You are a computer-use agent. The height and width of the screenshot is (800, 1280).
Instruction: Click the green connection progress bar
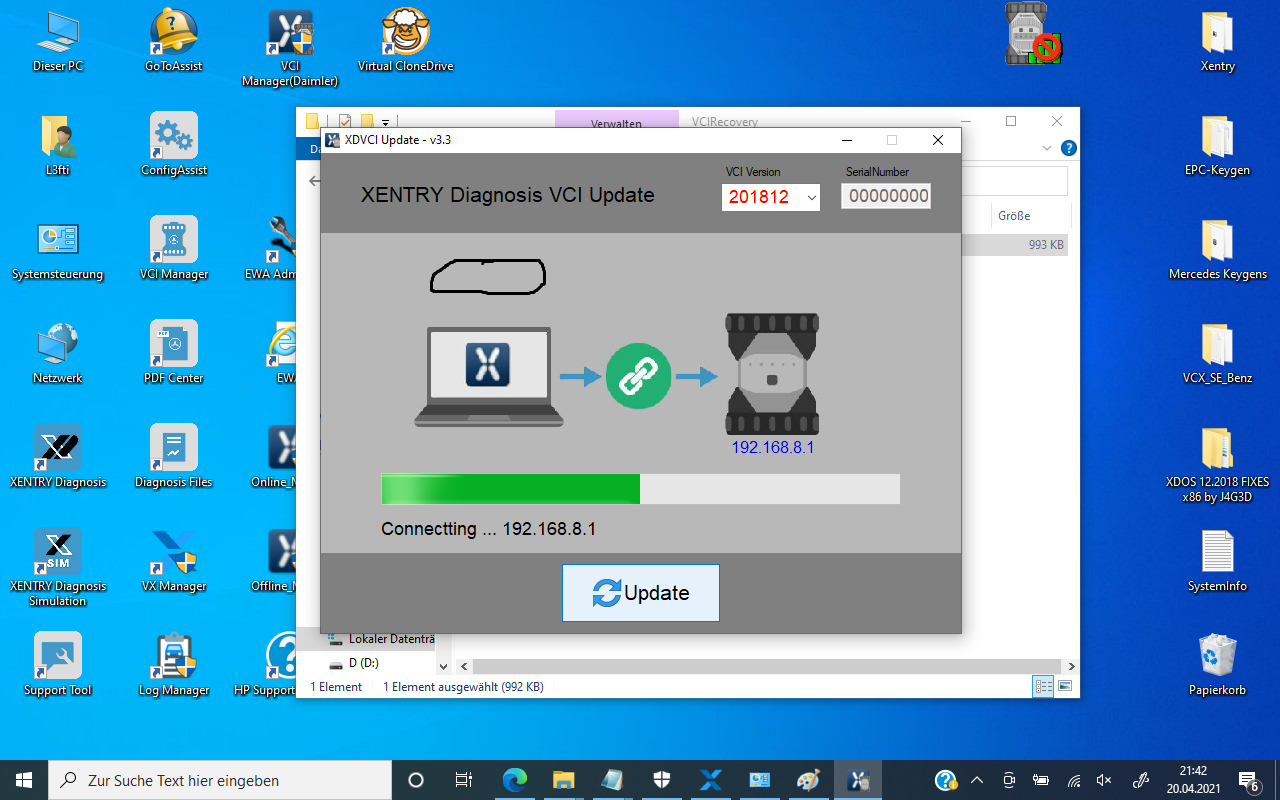point(640,489)
